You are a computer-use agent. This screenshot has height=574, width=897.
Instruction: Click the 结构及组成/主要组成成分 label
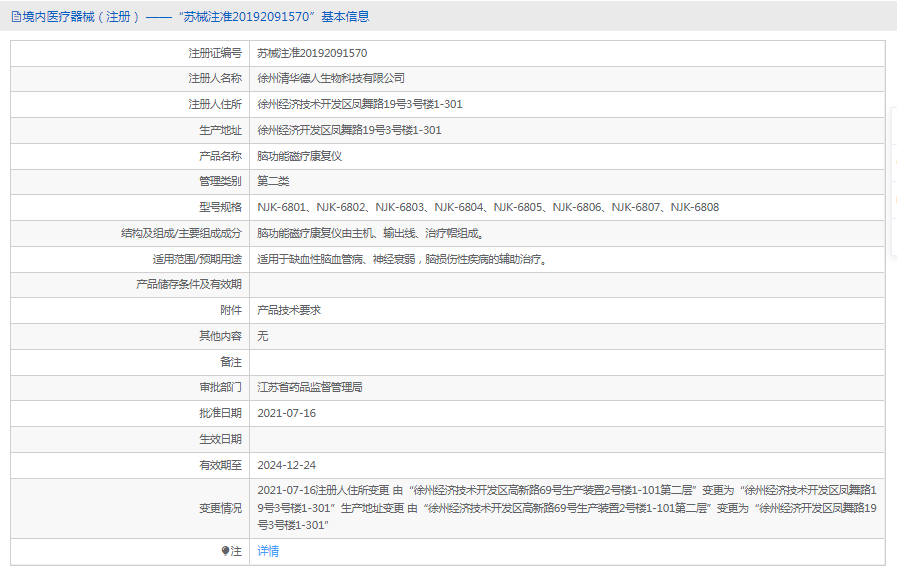pos(181,233)
